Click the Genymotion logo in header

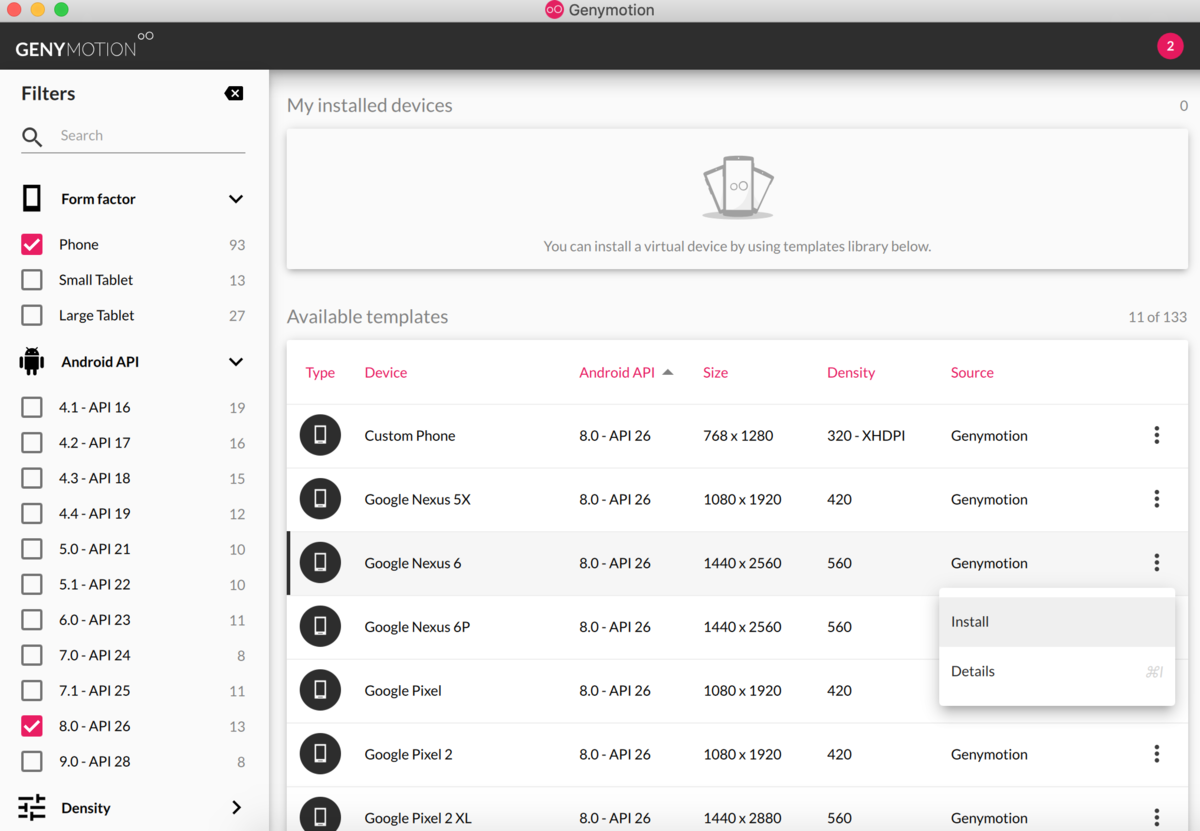85,45
